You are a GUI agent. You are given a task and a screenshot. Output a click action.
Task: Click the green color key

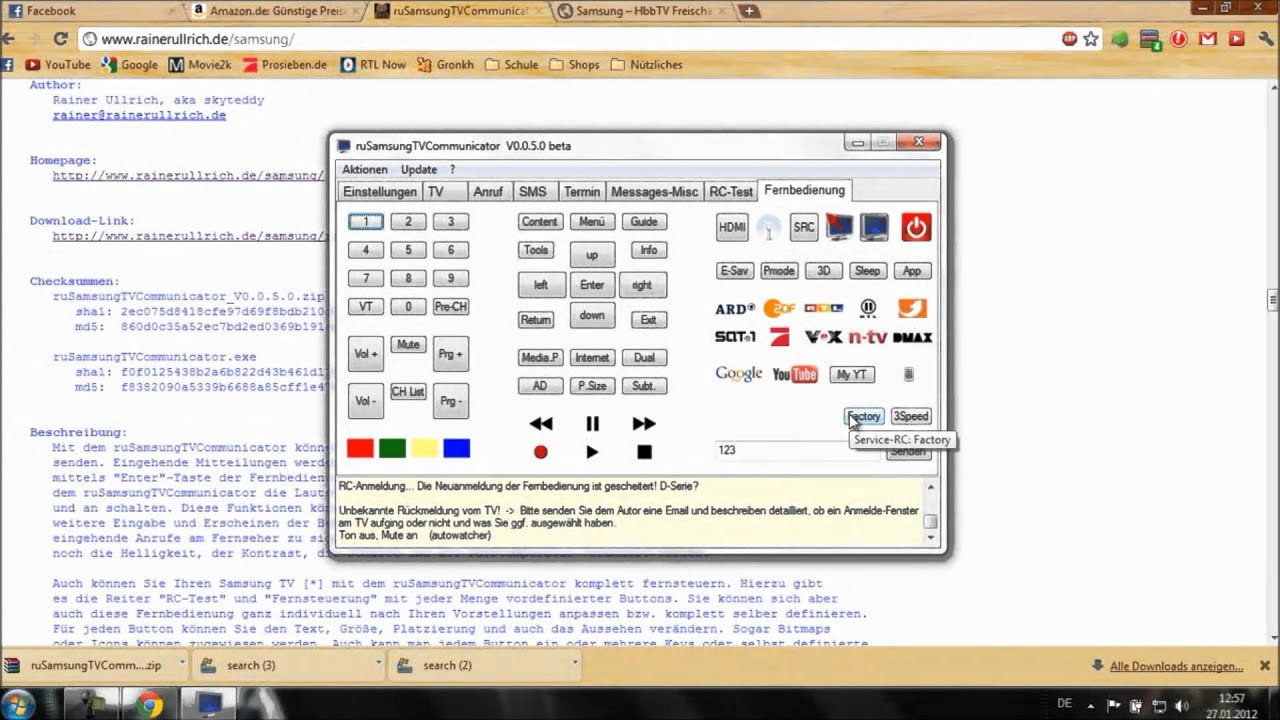click(x=392, y=448)
